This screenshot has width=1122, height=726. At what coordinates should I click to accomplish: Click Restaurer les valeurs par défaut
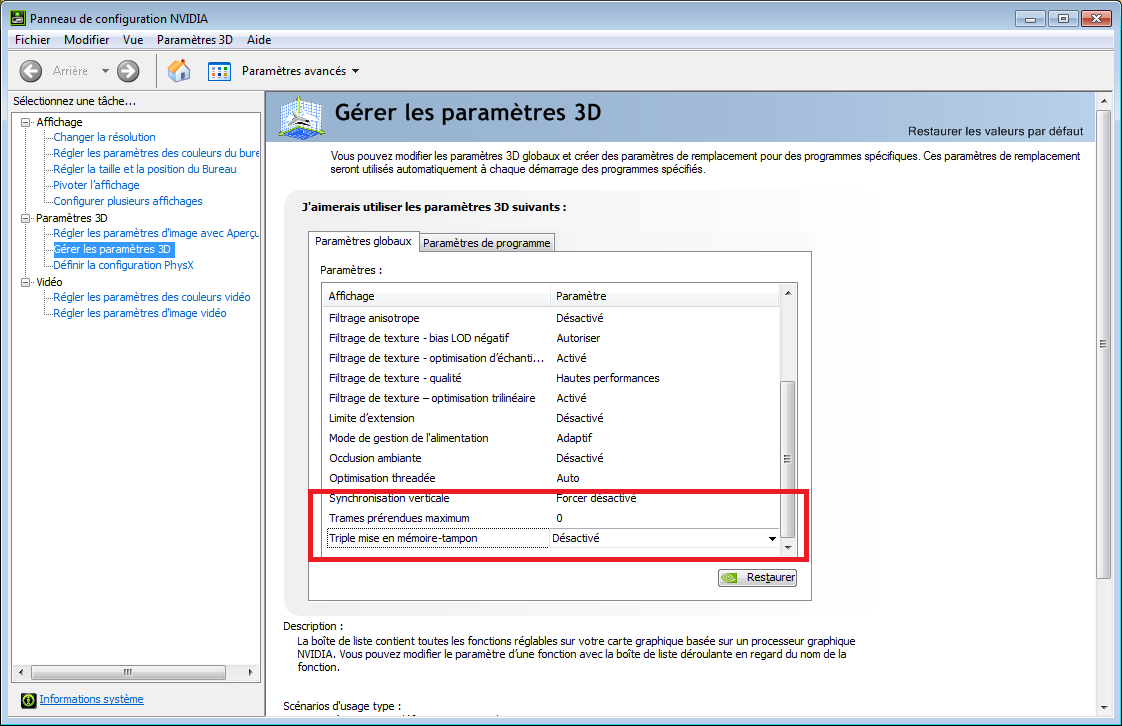[x=995, y=131]
